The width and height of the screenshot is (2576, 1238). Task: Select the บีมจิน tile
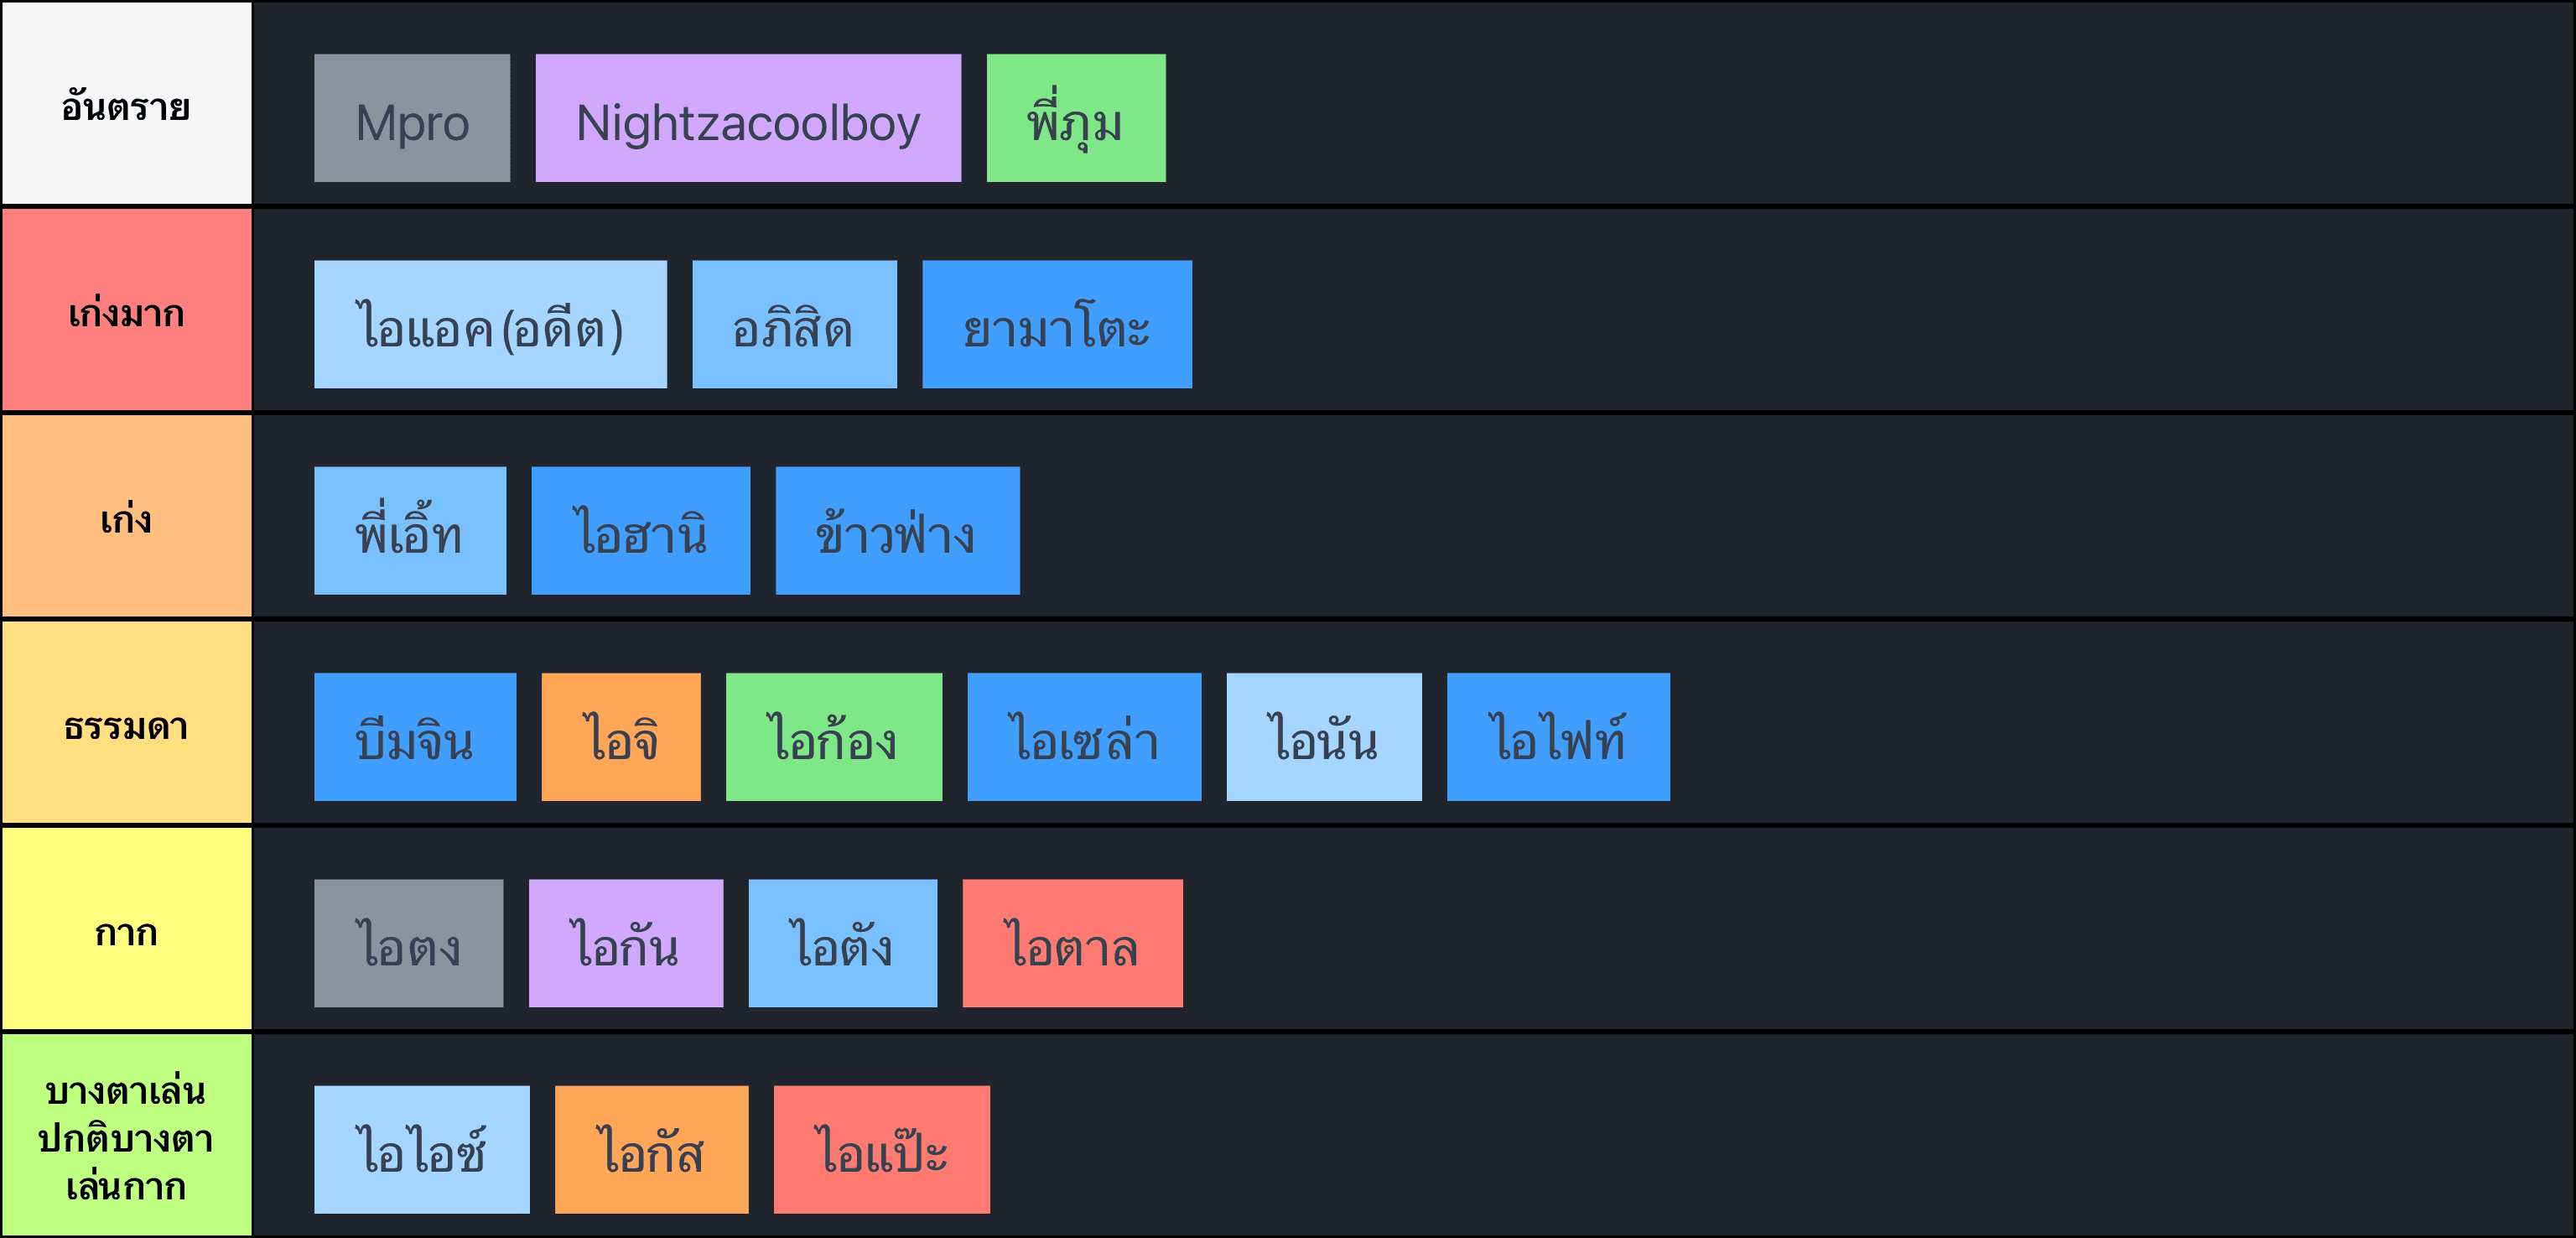coord(415,737)
